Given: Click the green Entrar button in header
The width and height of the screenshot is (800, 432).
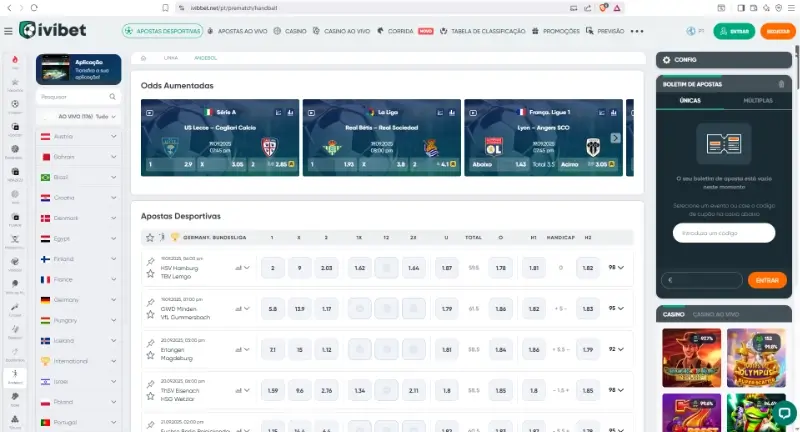Looking at the screenshot, I should tap(735, 31).
